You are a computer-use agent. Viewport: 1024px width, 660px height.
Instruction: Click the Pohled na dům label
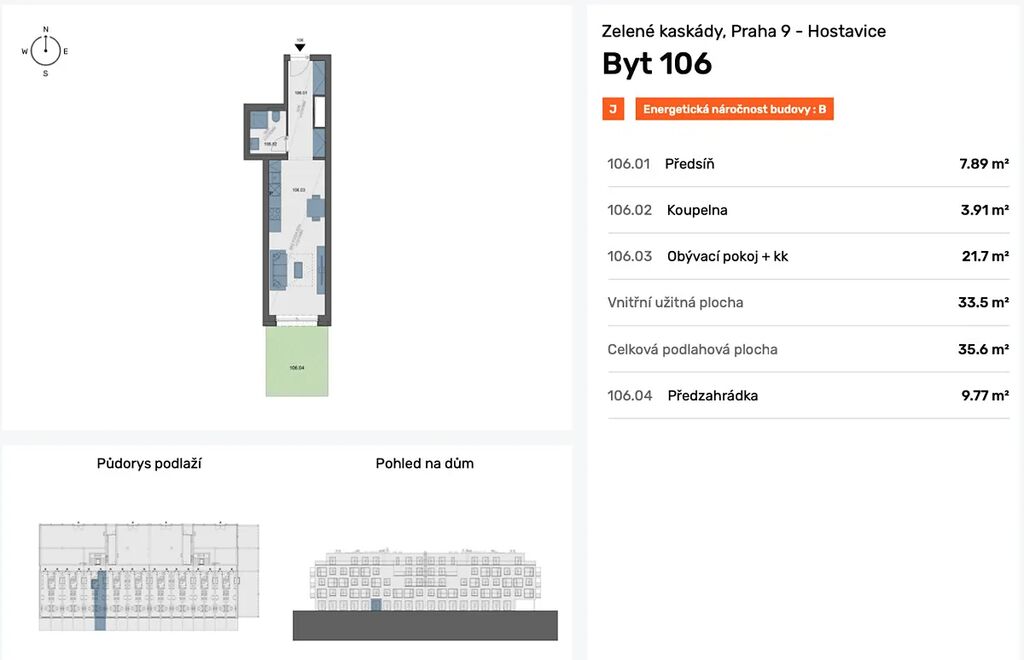tap(424, 464)
